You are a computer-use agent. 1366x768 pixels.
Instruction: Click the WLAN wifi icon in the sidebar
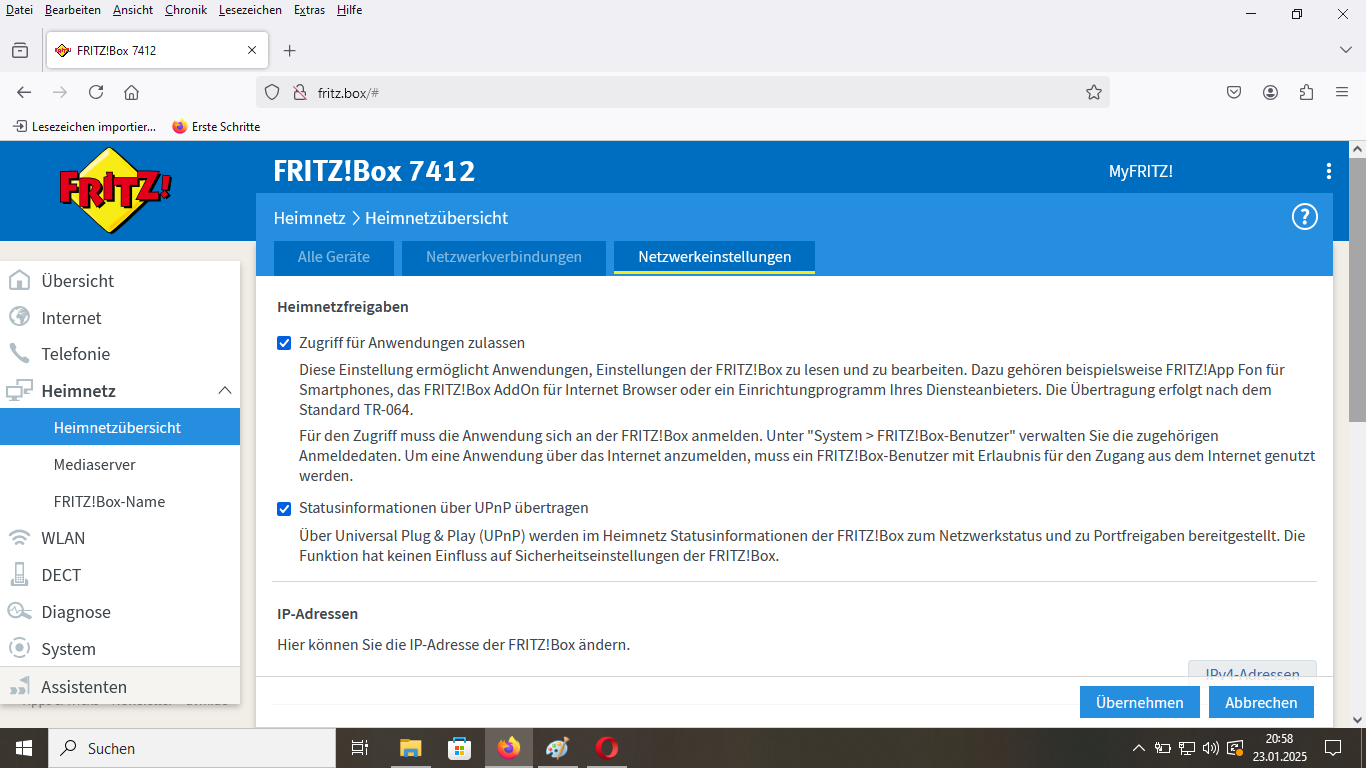click(19, 538)
